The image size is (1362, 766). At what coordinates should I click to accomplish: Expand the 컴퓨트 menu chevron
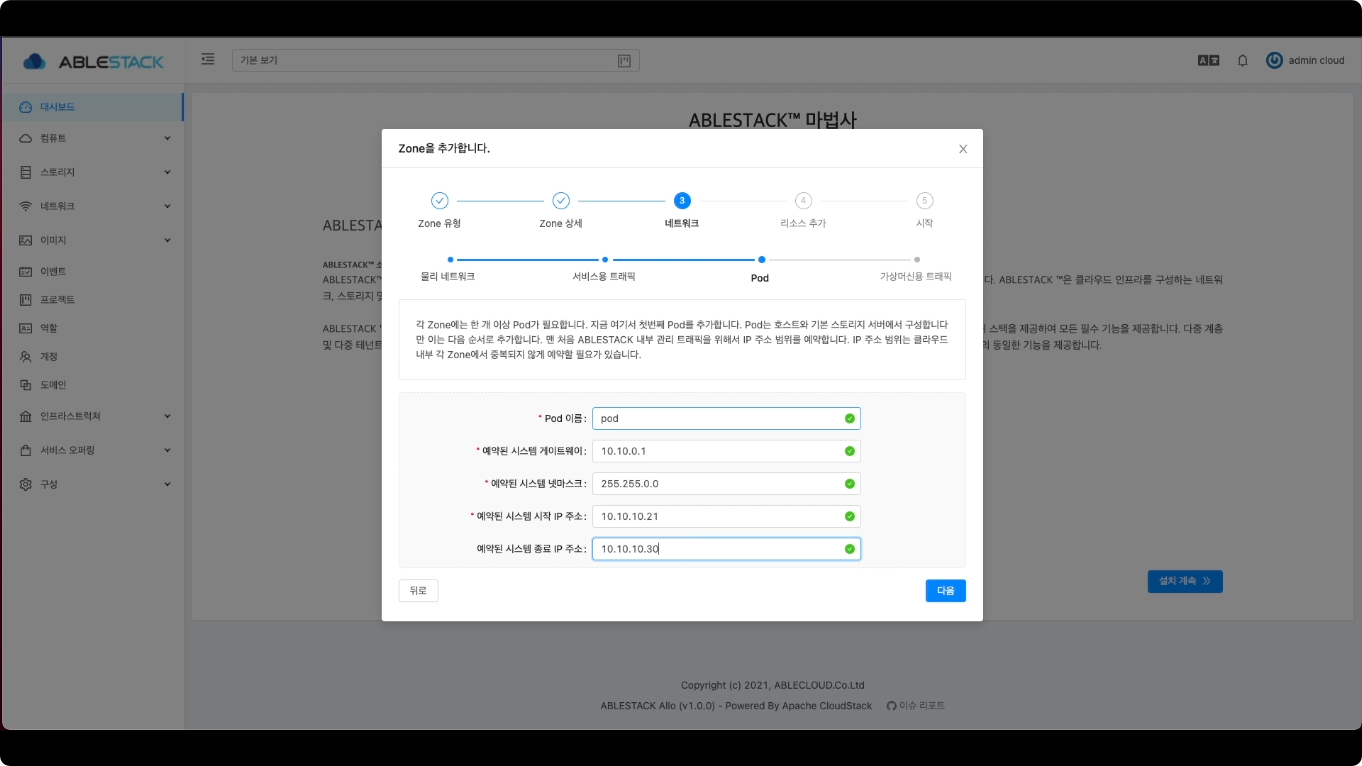[167, 138]
